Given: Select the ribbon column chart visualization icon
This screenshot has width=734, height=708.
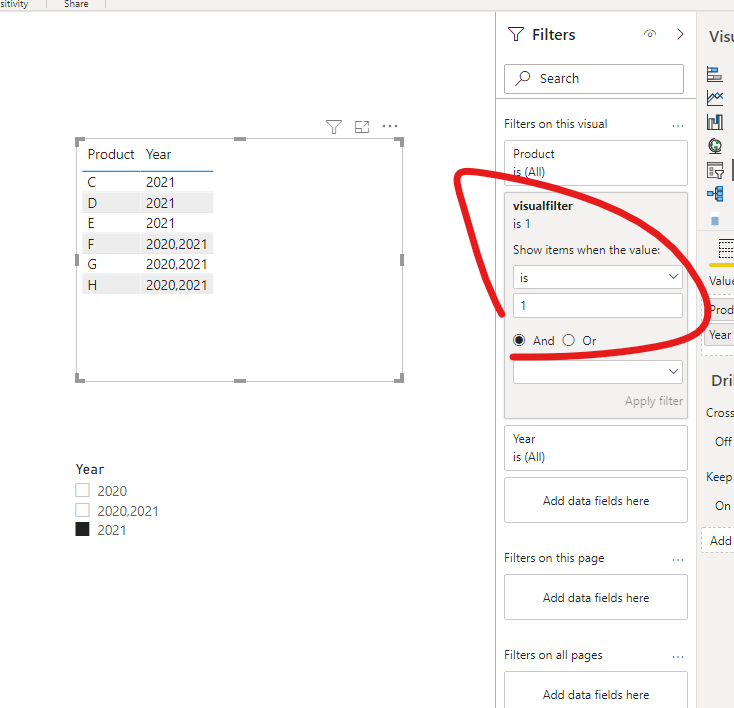Looking at the screenshot, I should pyautogui.click(x=715, y=122).
